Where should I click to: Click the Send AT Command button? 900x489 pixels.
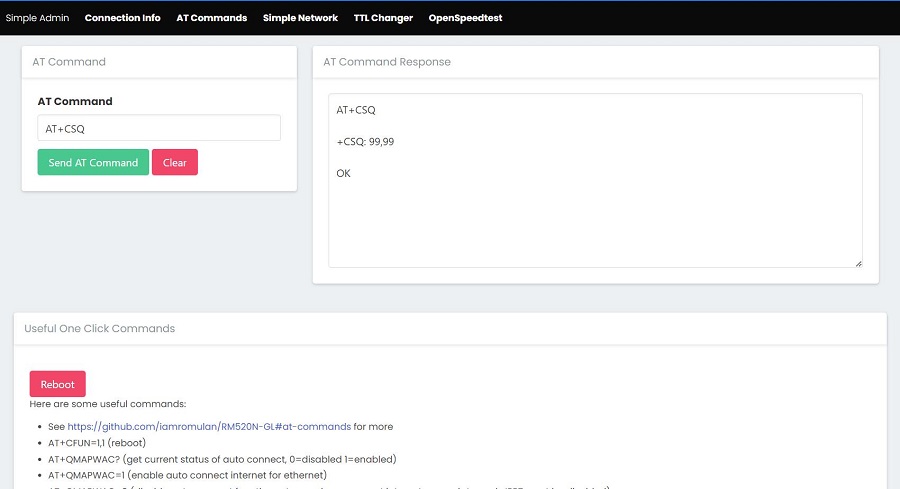[x=93, y=162]
